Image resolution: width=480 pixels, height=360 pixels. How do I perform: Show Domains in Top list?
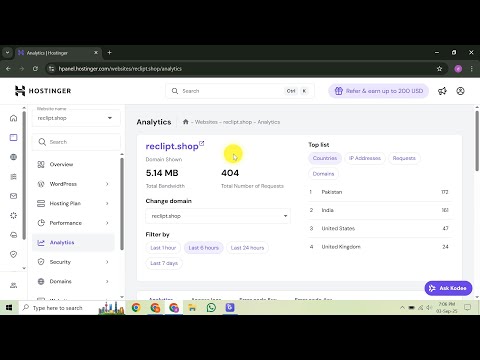tap(323, 174)
